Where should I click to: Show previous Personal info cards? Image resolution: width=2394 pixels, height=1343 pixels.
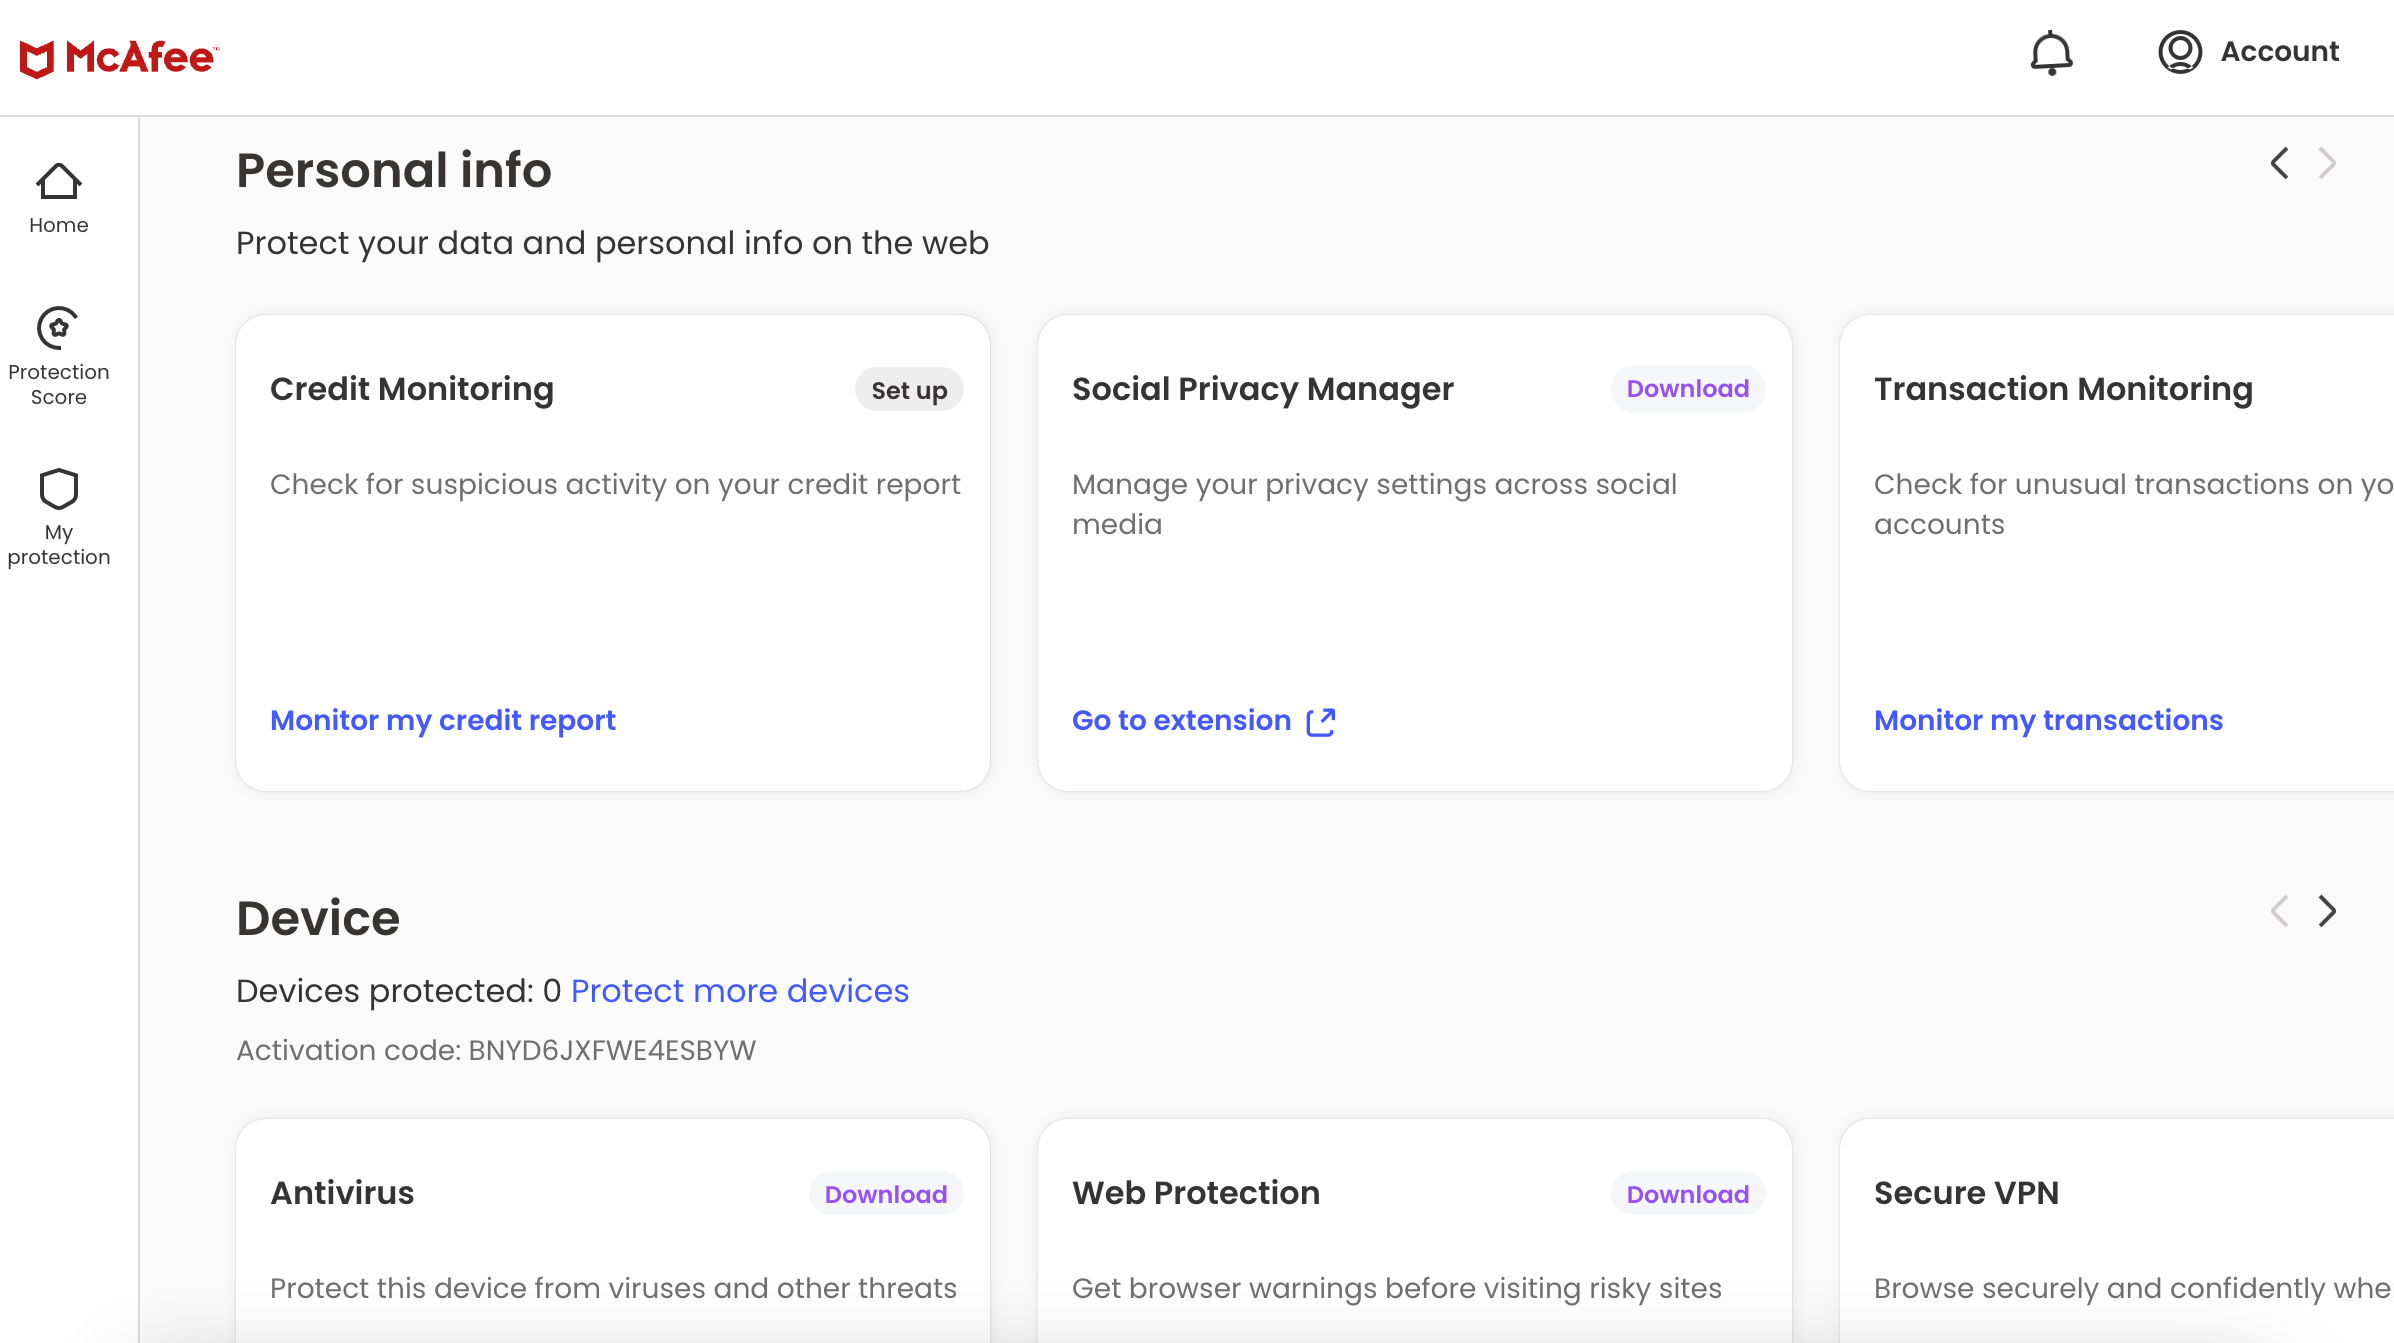2280,163
